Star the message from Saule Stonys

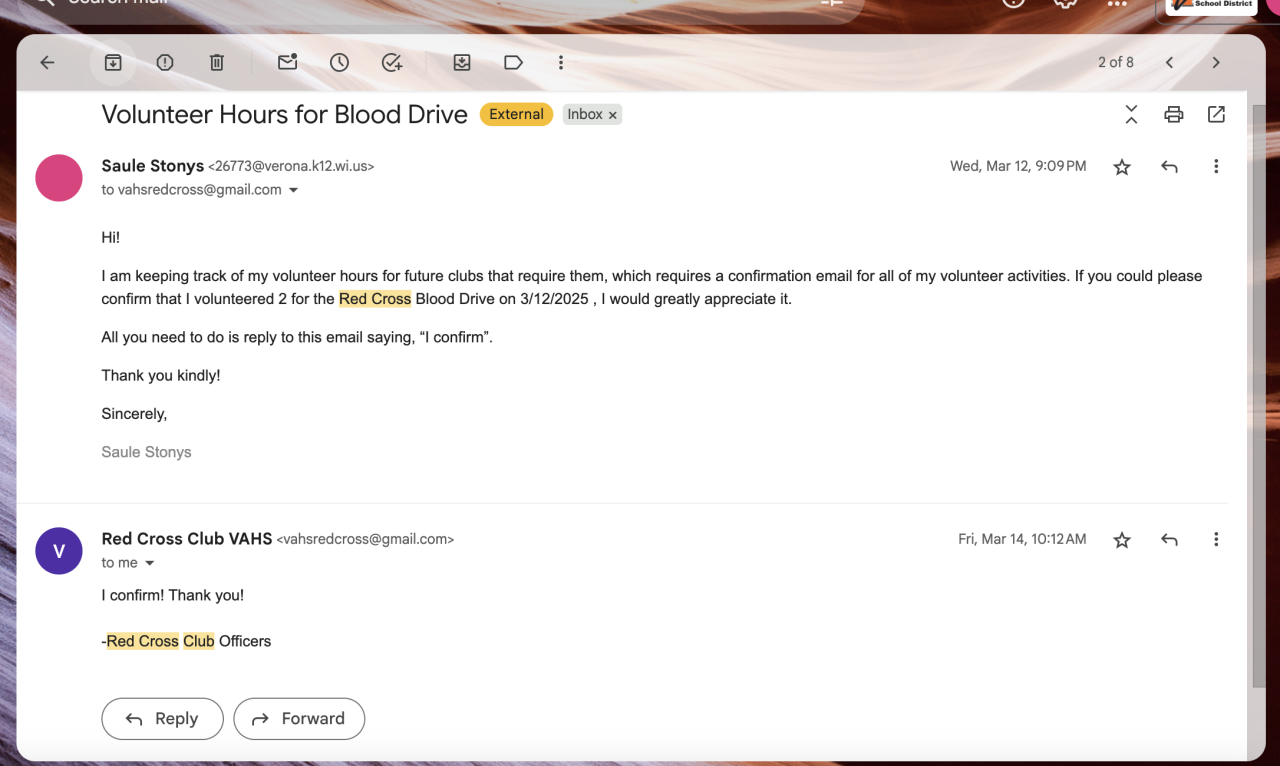pos(1122,167)
